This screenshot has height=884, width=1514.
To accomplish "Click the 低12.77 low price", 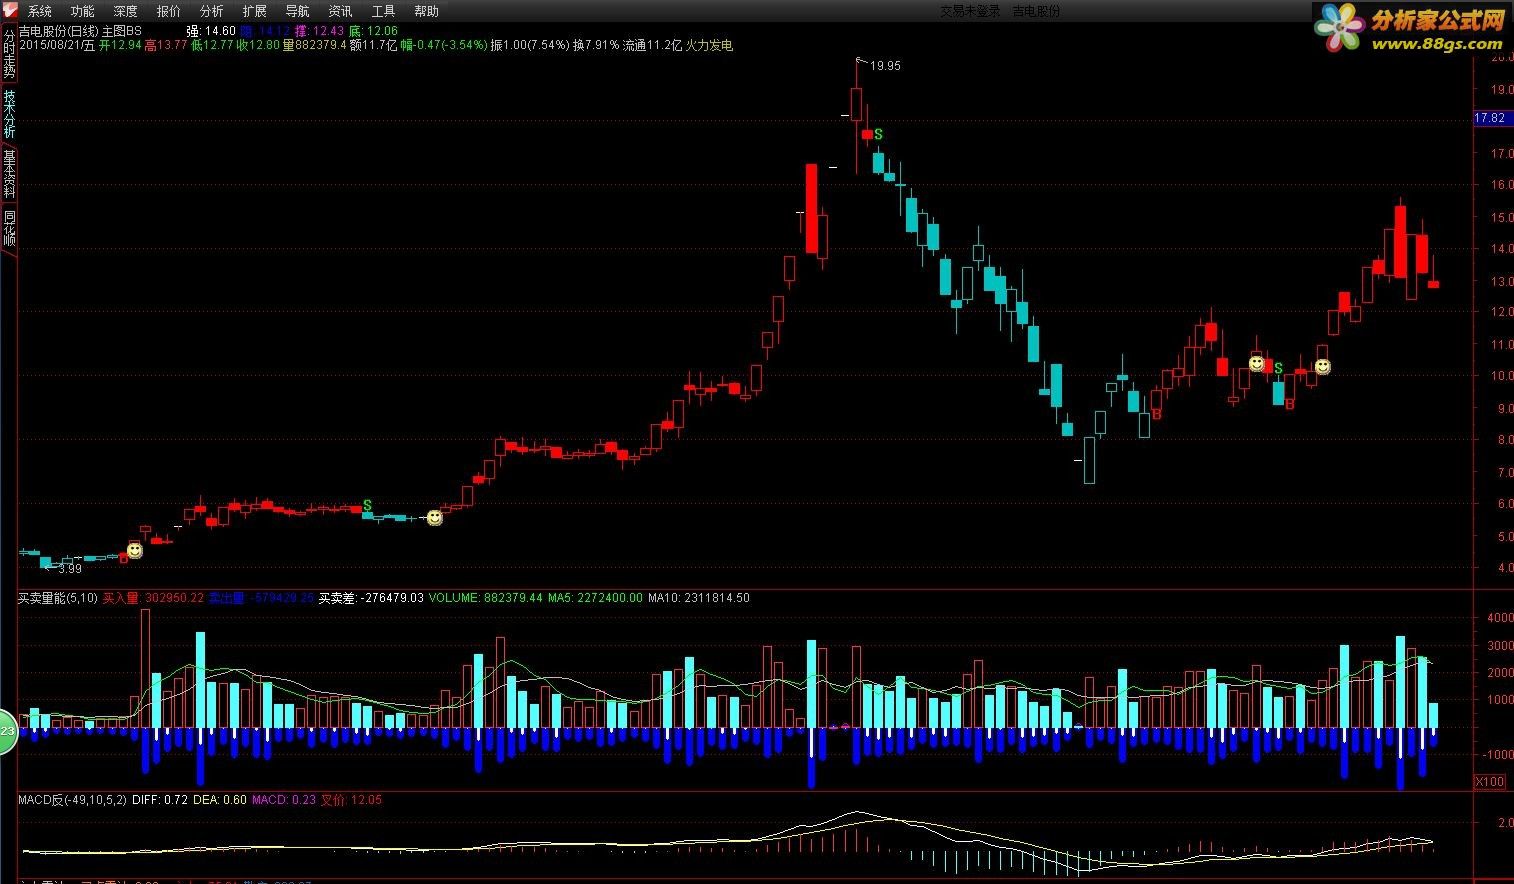I will pyautogui.click(x=212, y=45).
